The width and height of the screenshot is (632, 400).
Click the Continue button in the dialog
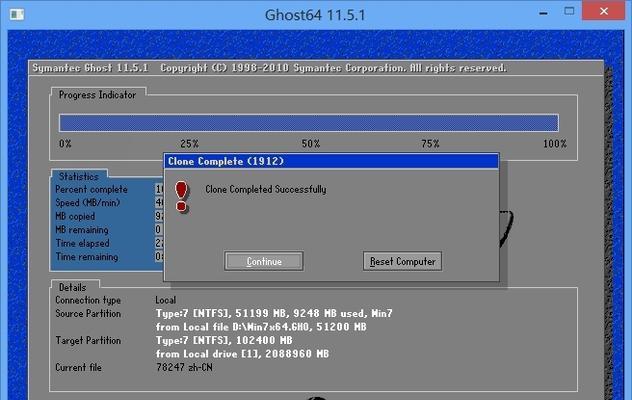coord(264,261)
